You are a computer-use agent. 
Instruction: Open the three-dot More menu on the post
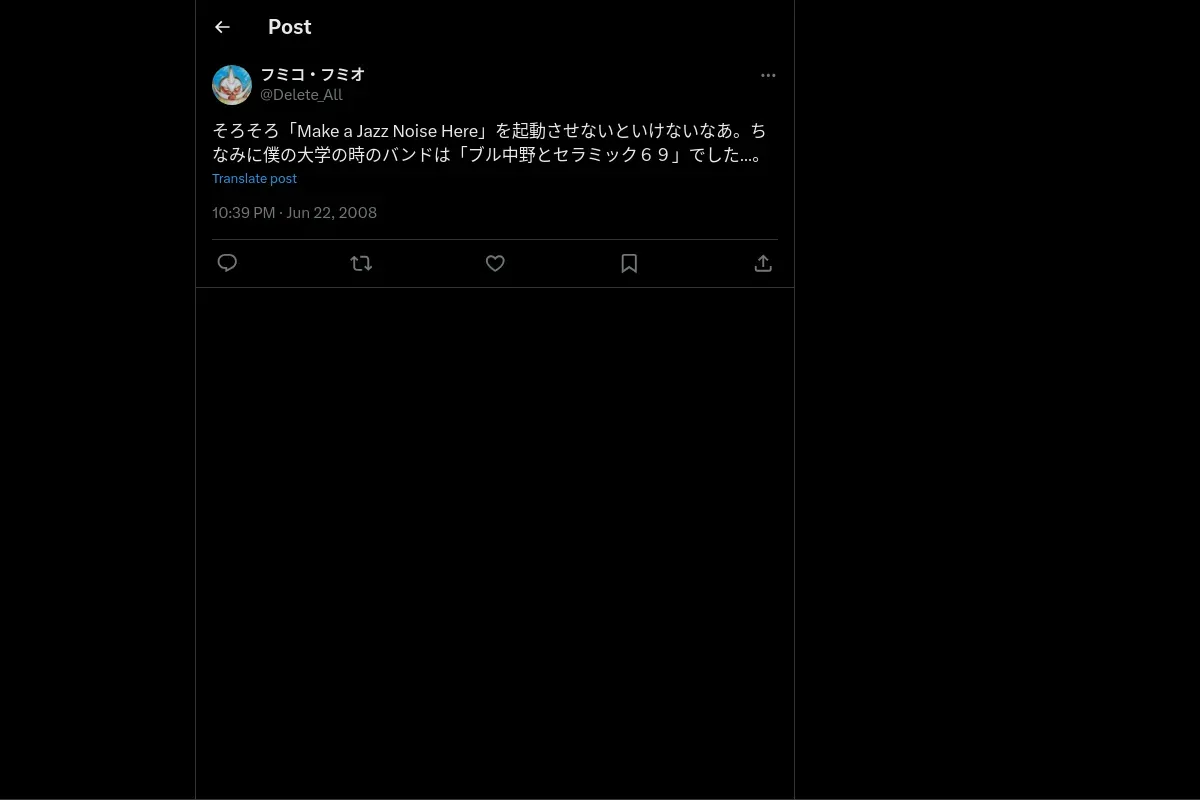768,75
